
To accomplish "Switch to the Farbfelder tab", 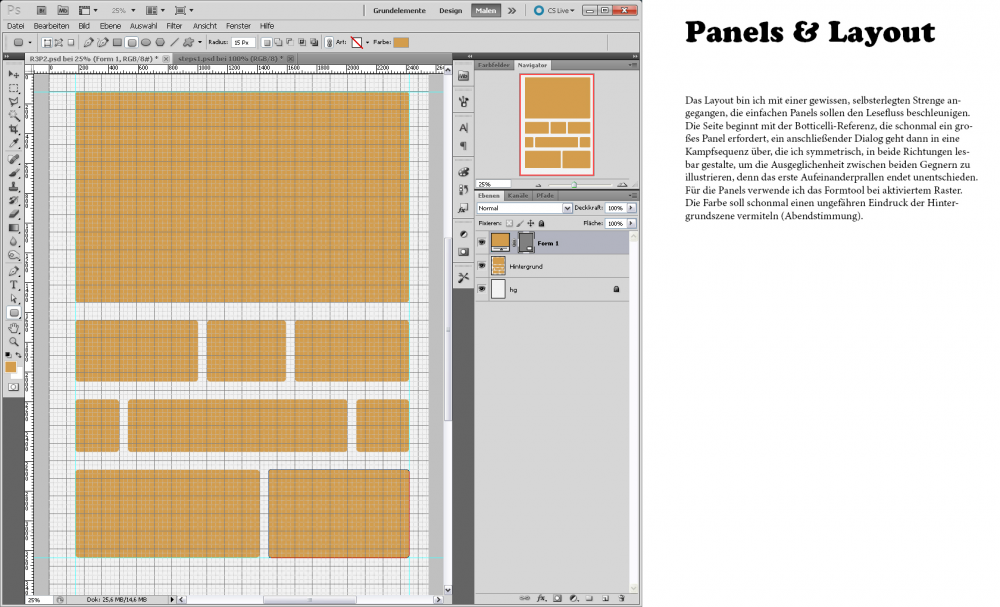I will click(x=494, y=65).
